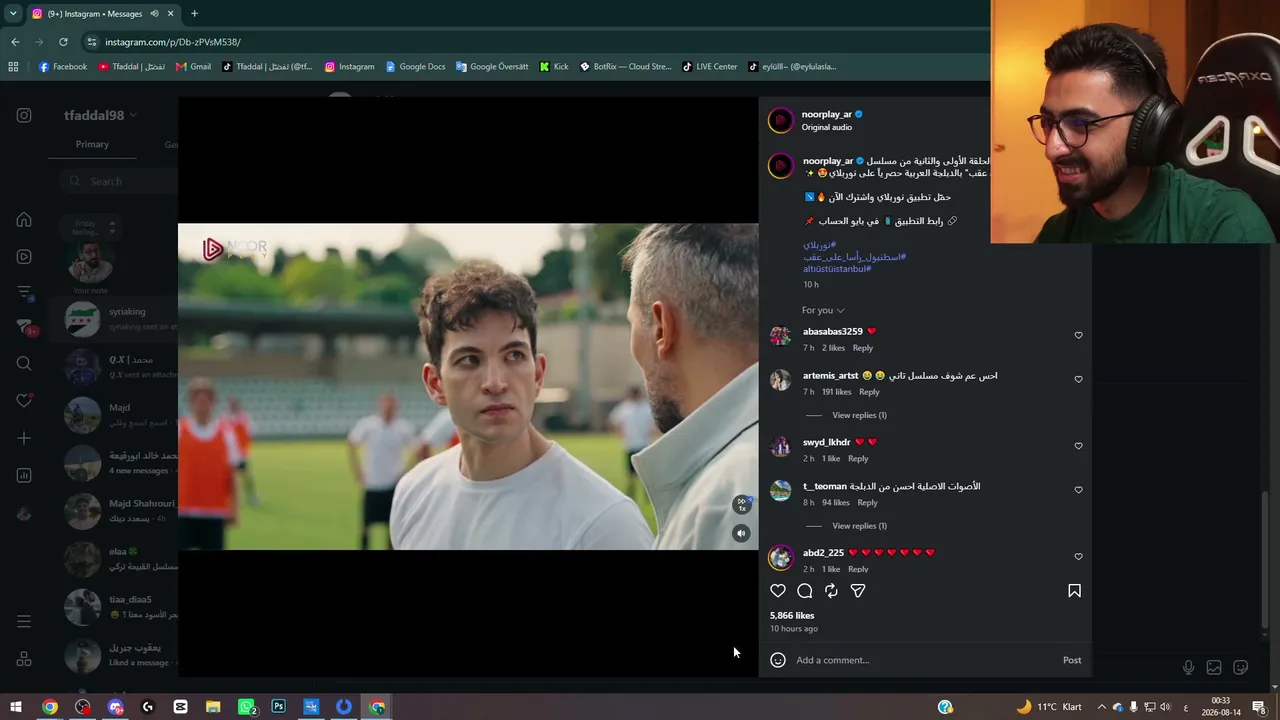This screenshot has width=1280, height=720.
Task: Like the comment by swyd_lkhdr
Action: (x=1078, y=446)
